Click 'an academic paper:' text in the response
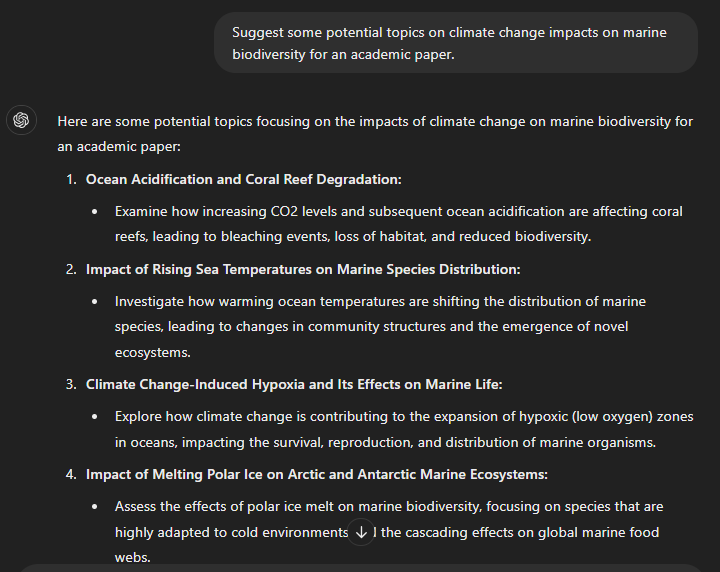 pos(119,146)
